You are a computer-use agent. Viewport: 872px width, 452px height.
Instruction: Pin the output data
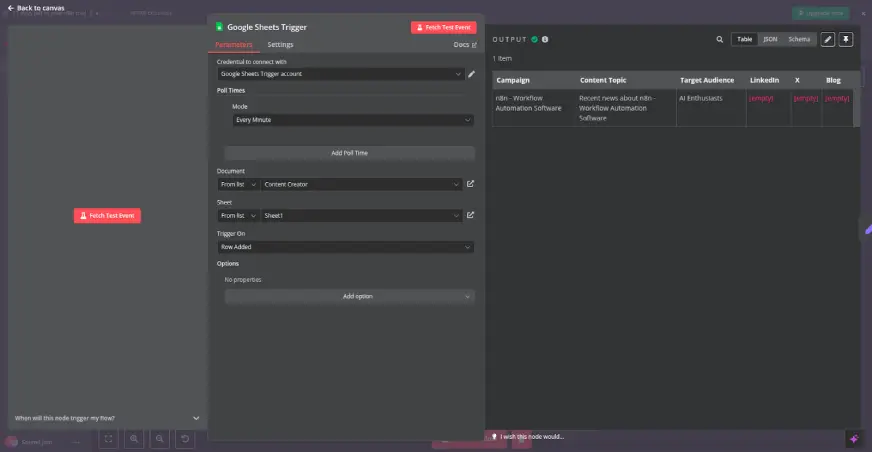(x=846, y=40)
